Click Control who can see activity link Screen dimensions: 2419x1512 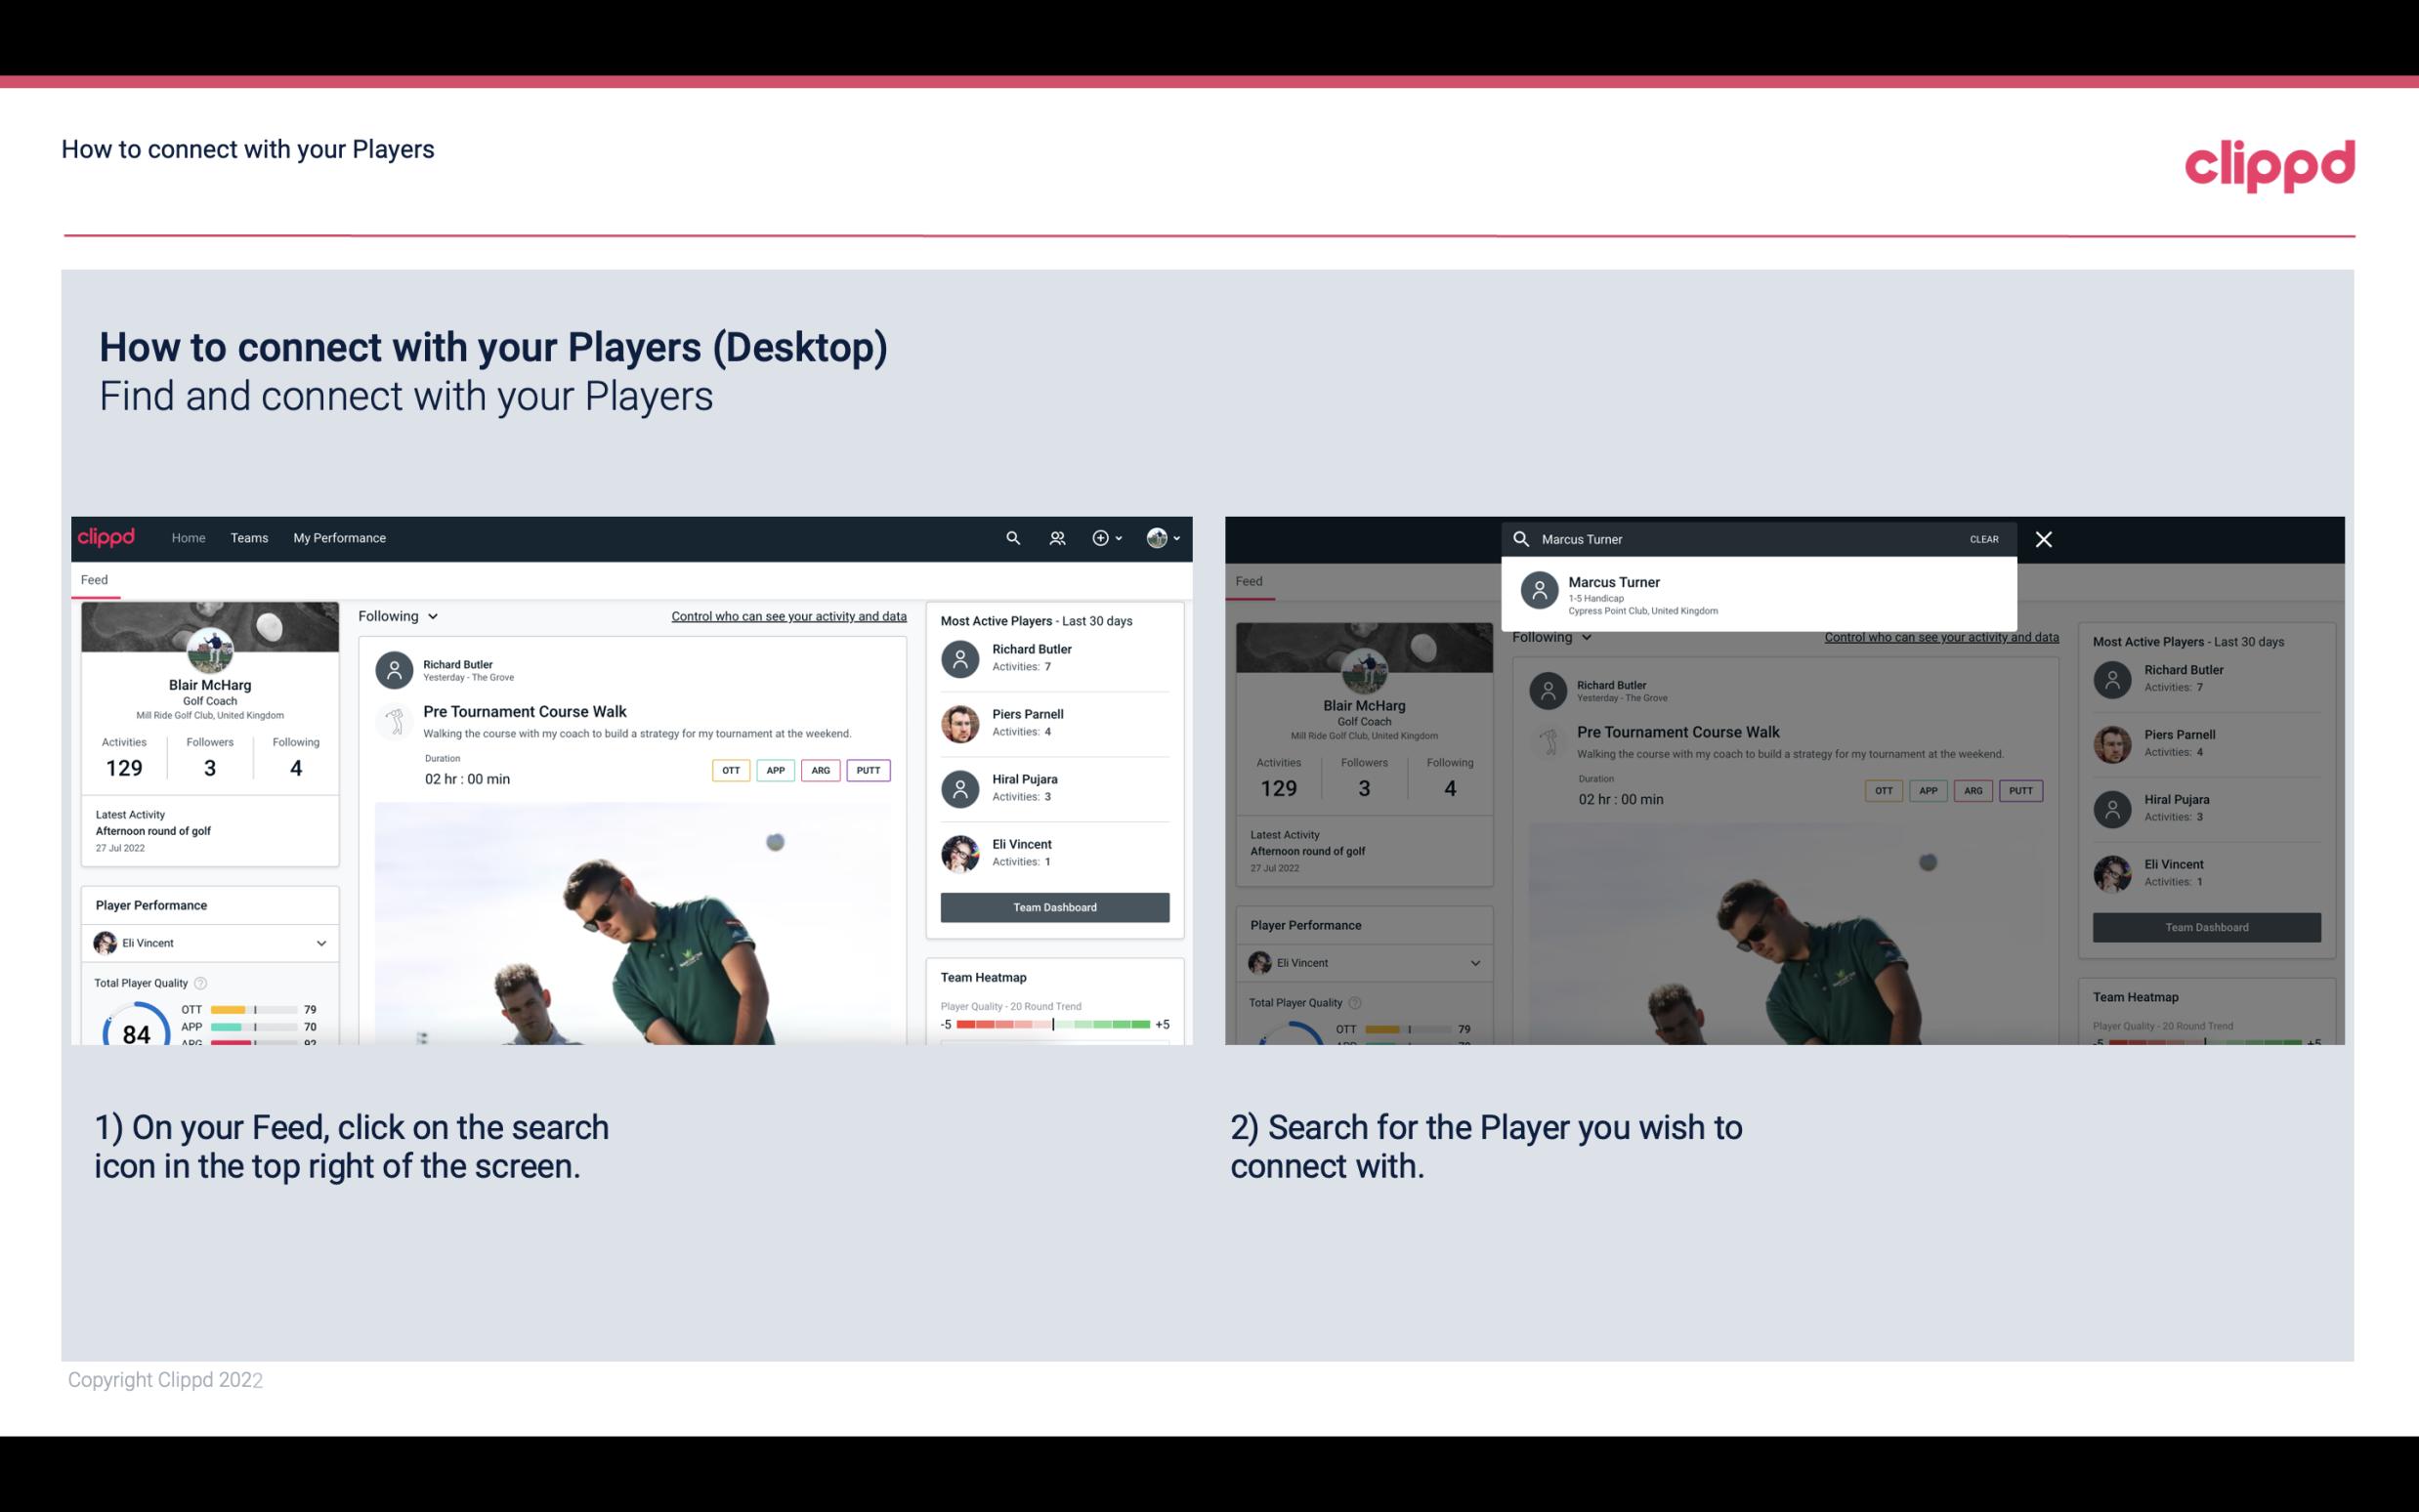tap(787, 615)
